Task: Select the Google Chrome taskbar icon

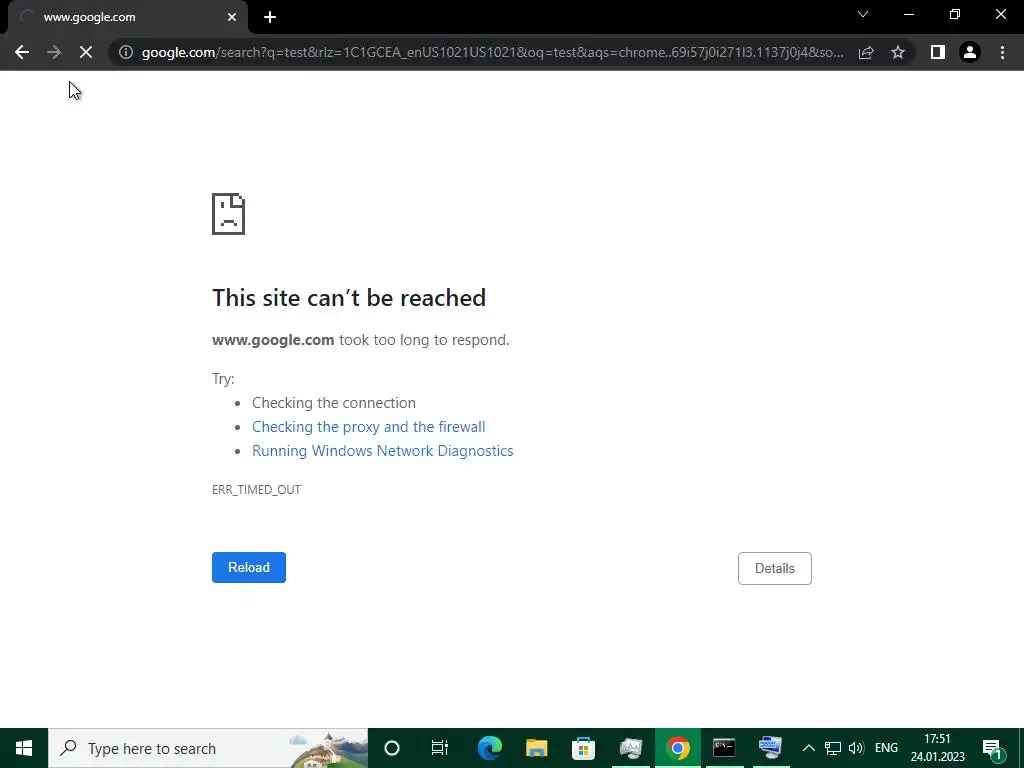Action: (678, 748)
